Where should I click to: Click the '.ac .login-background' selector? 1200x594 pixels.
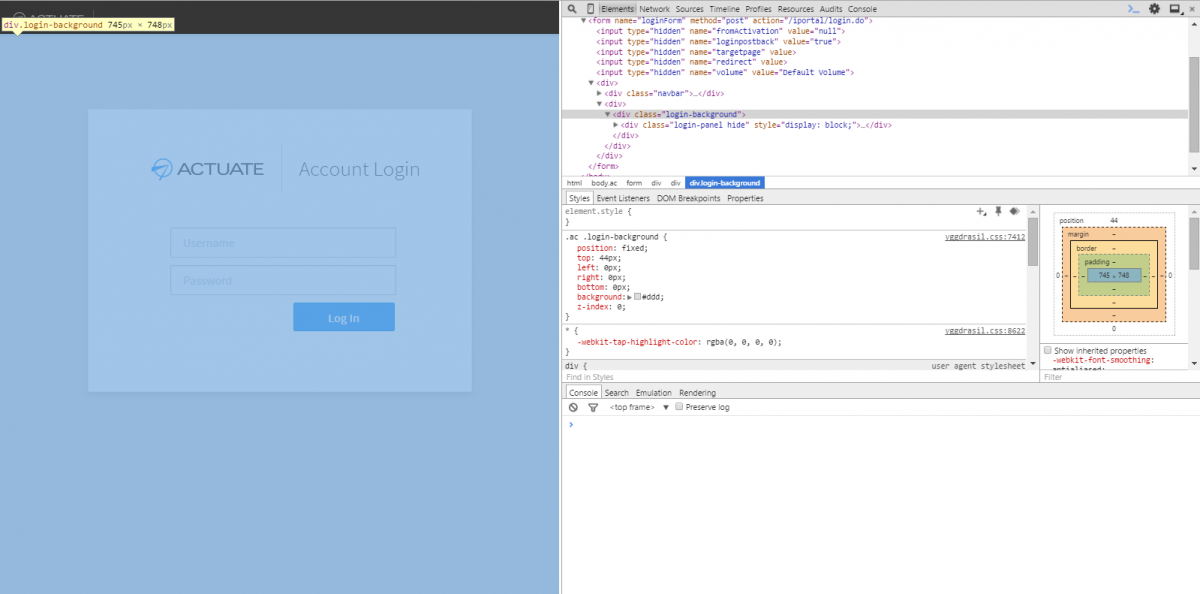click(x=613, y=237)
